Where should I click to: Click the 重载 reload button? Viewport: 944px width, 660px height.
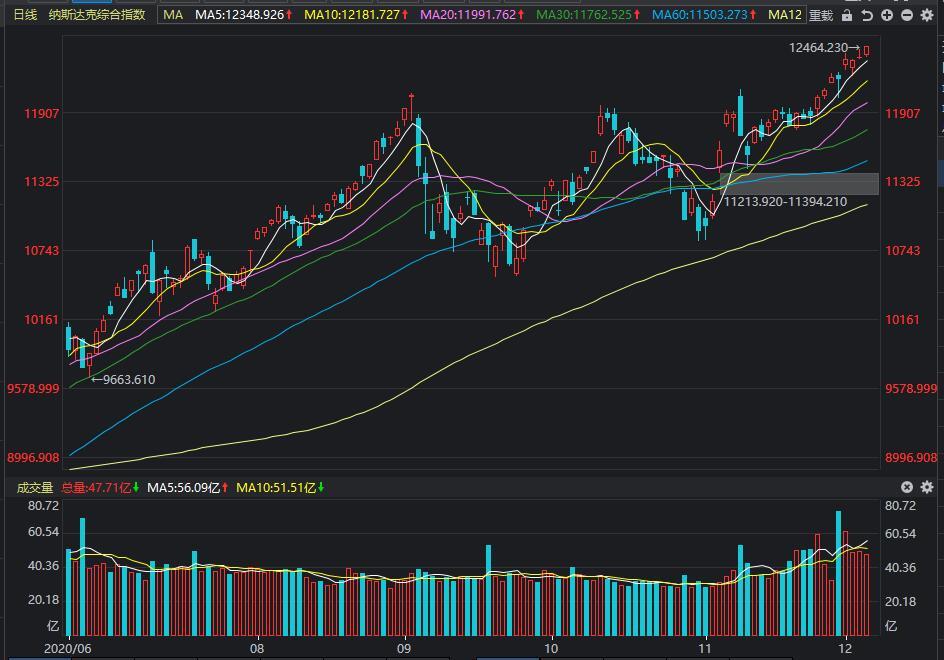(x=821, y=15)
